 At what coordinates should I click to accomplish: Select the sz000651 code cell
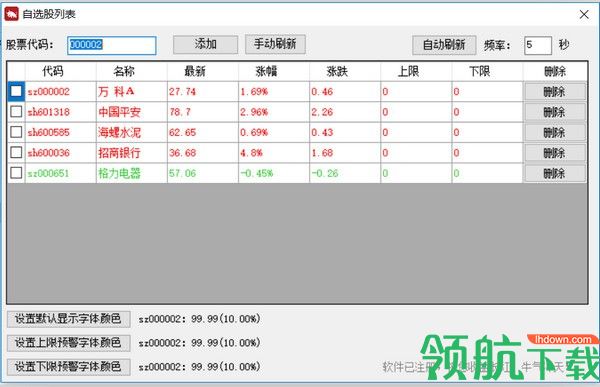click(x=60, y=173)
